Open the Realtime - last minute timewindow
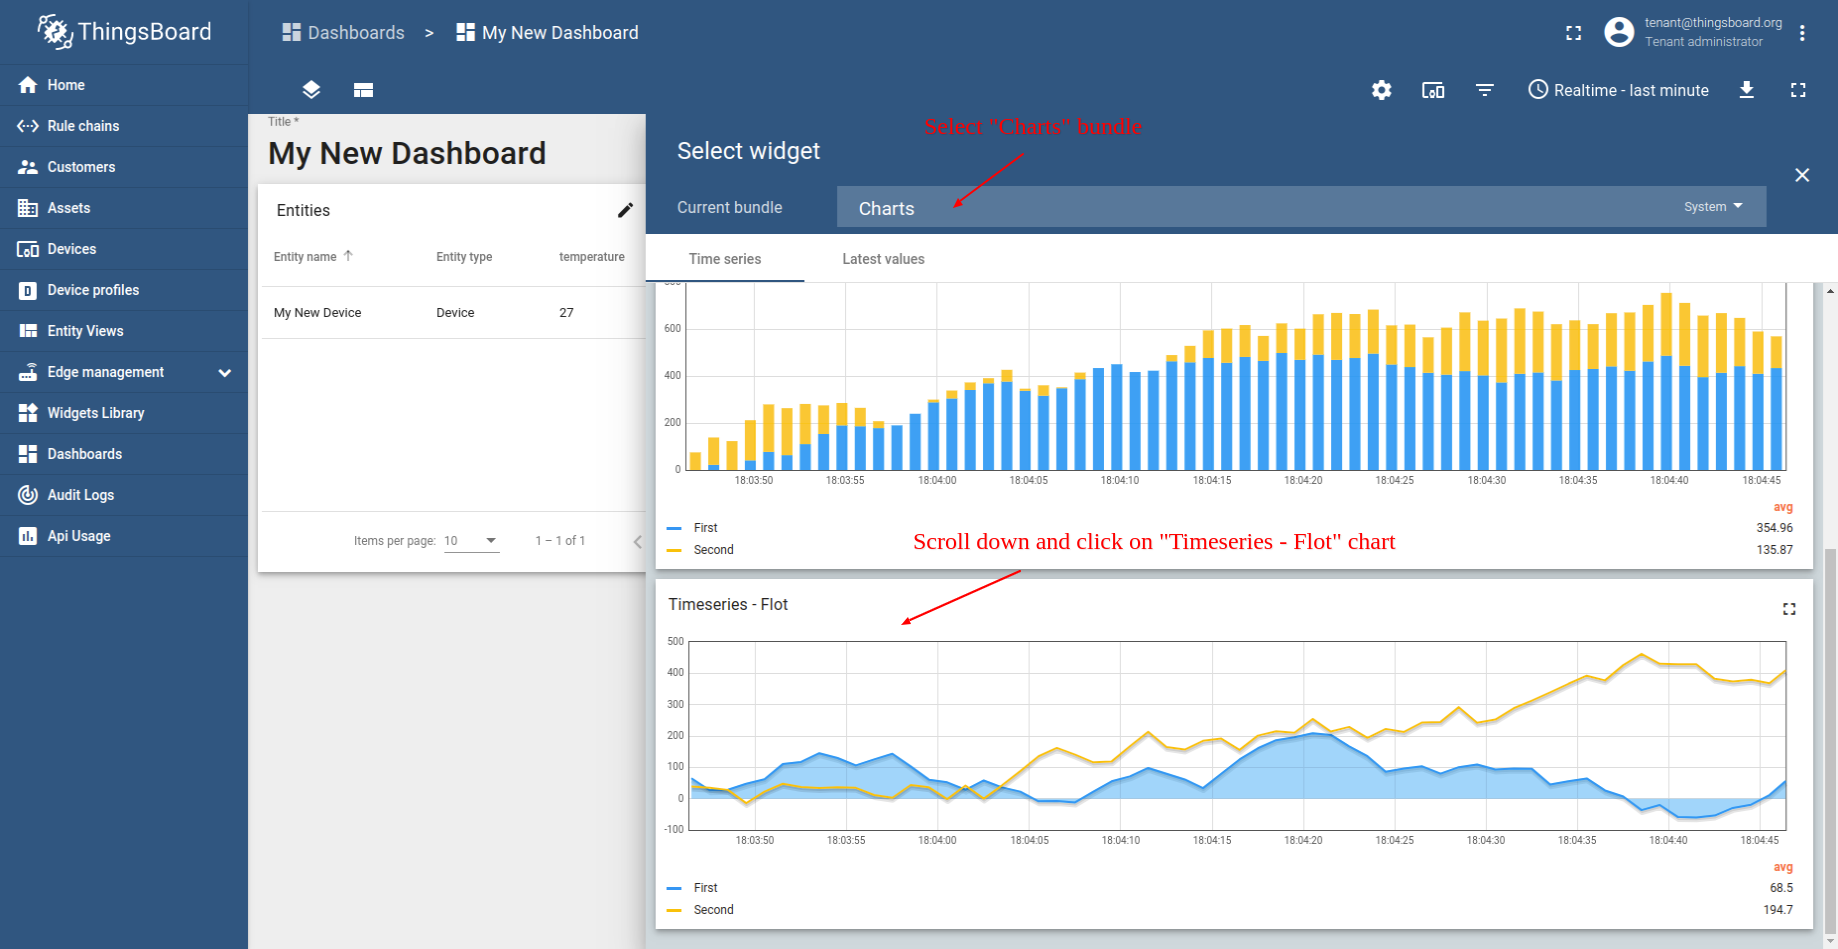 (x=1618, y=90)
